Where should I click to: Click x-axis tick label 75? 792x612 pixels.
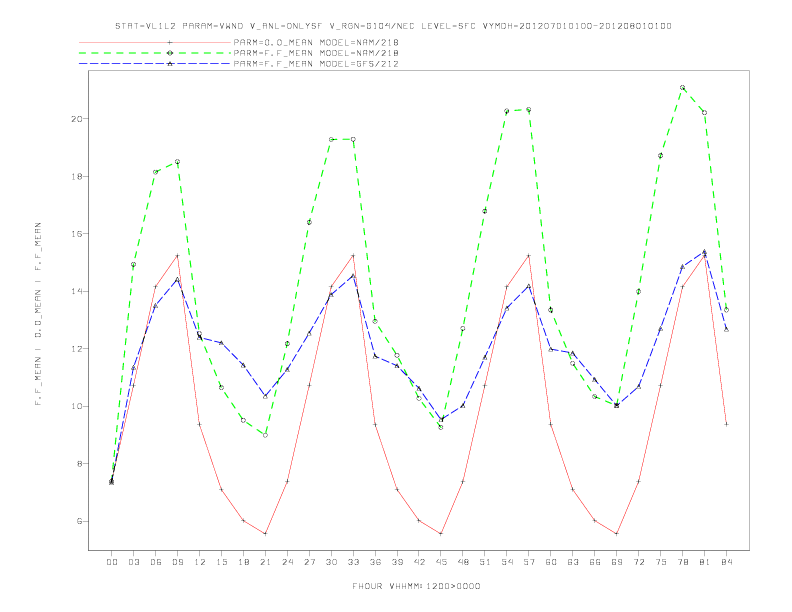[x=661, y=562]
